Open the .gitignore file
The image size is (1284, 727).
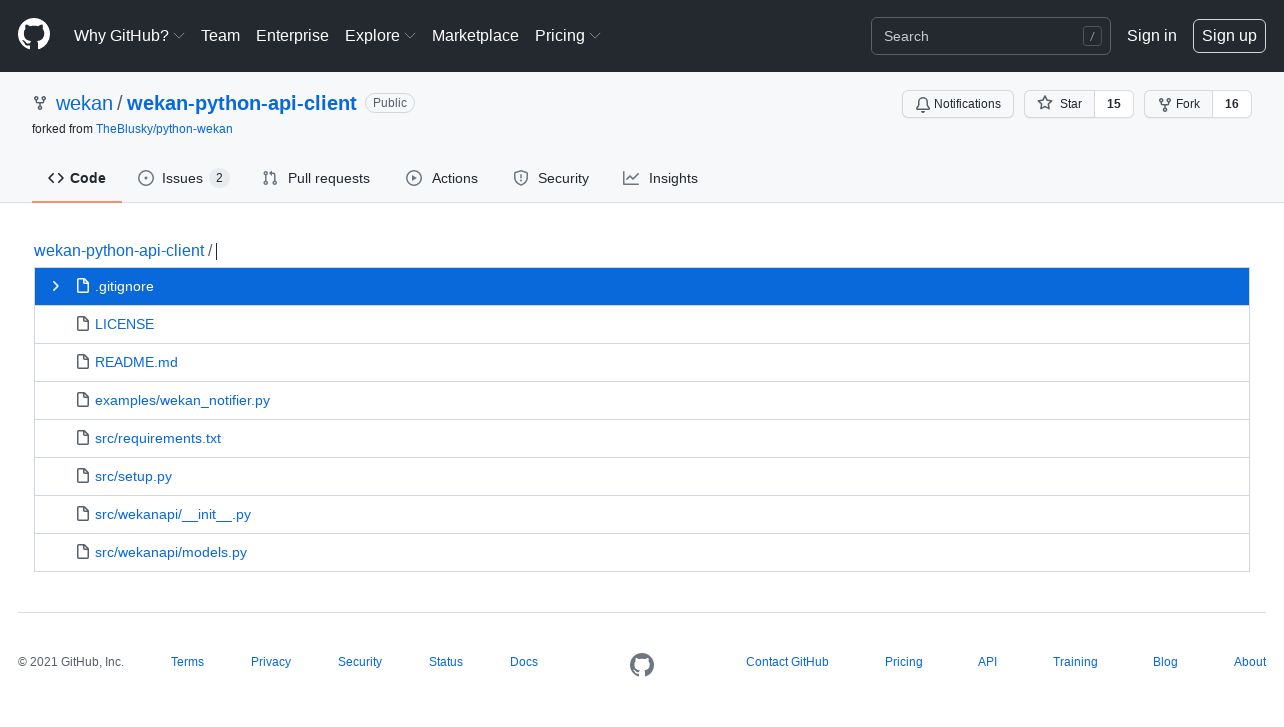124,287
